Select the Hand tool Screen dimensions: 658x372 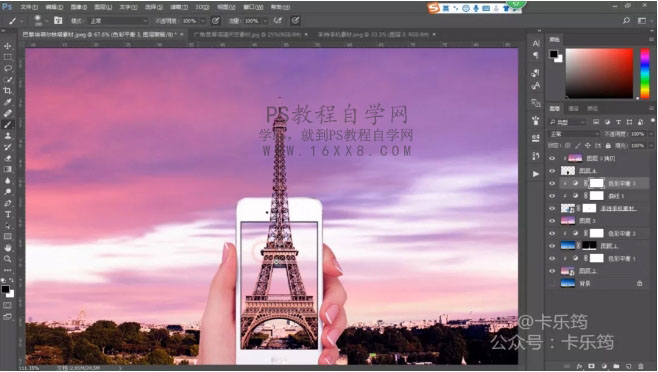[x=8, y=248]
